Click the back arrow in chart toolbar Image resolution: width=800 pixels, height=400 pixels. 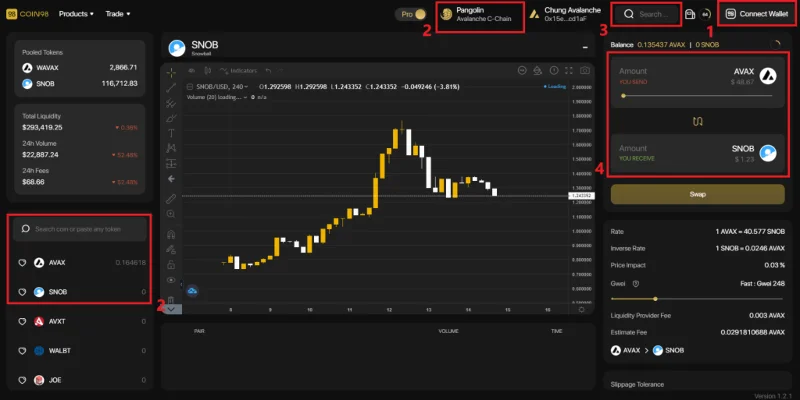click(x=171, y=179)
